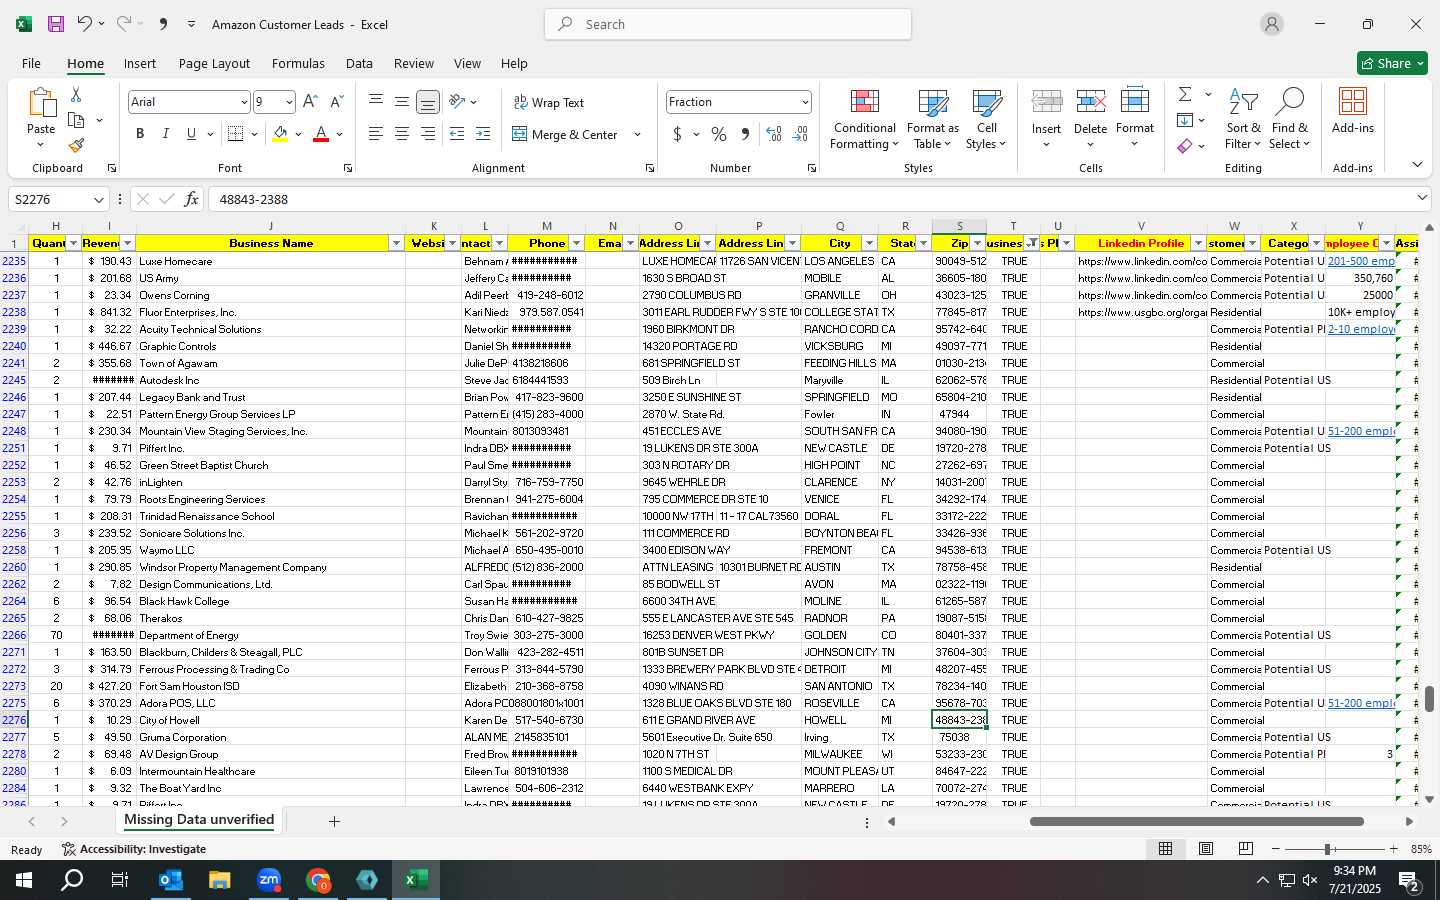Open the Data tab
Viewport: 1440px width, 900px height.
[359, 63]
